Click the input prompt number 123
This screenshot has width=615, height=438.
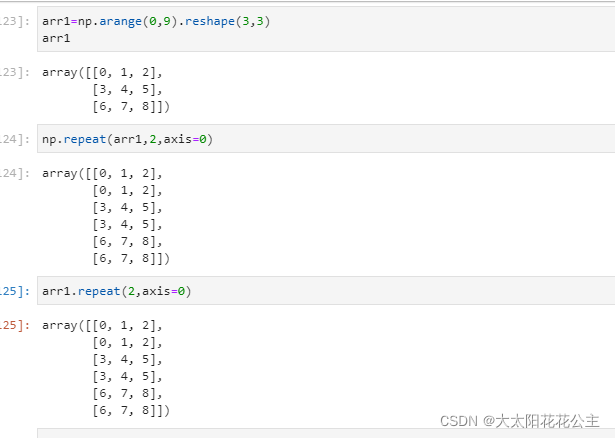(14, 21)
